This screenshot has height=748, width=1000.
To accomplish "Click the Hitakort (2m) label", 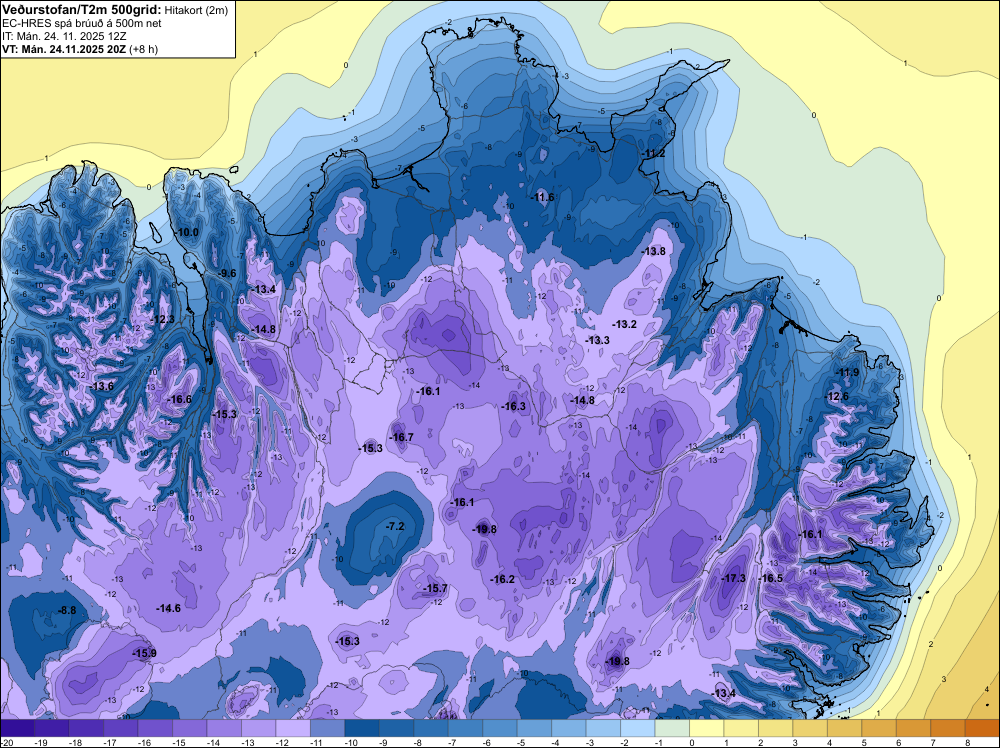I will (196, 10).
